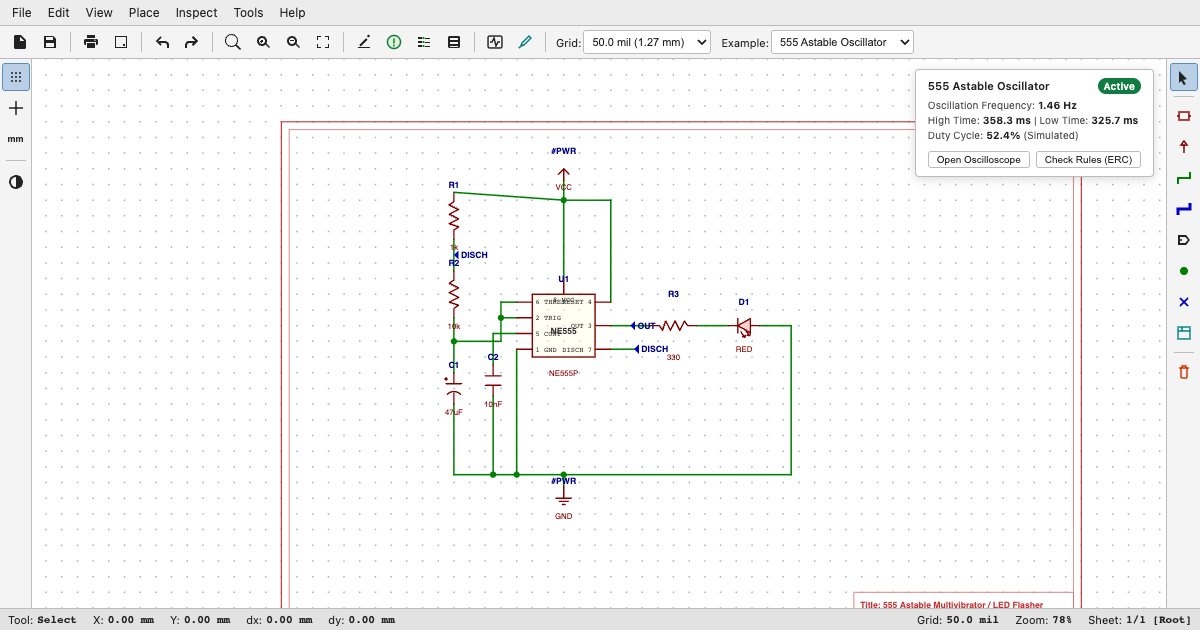The image size is (1200, 630).
Task: Select the arrow pointer tool
Action: (1184, 78)
